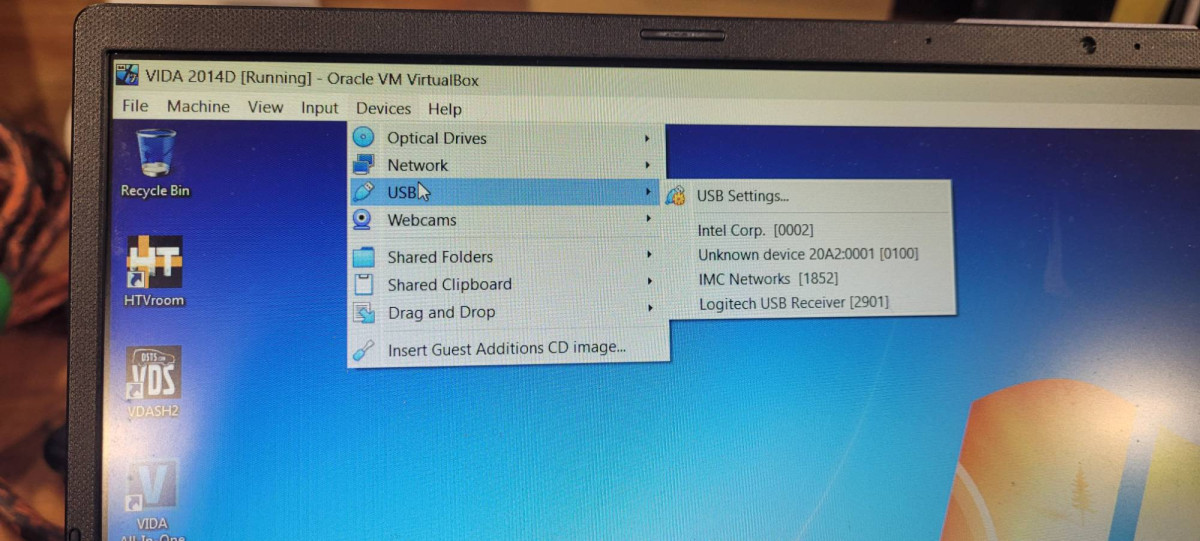Open the Input menu

tap(320, 108)
